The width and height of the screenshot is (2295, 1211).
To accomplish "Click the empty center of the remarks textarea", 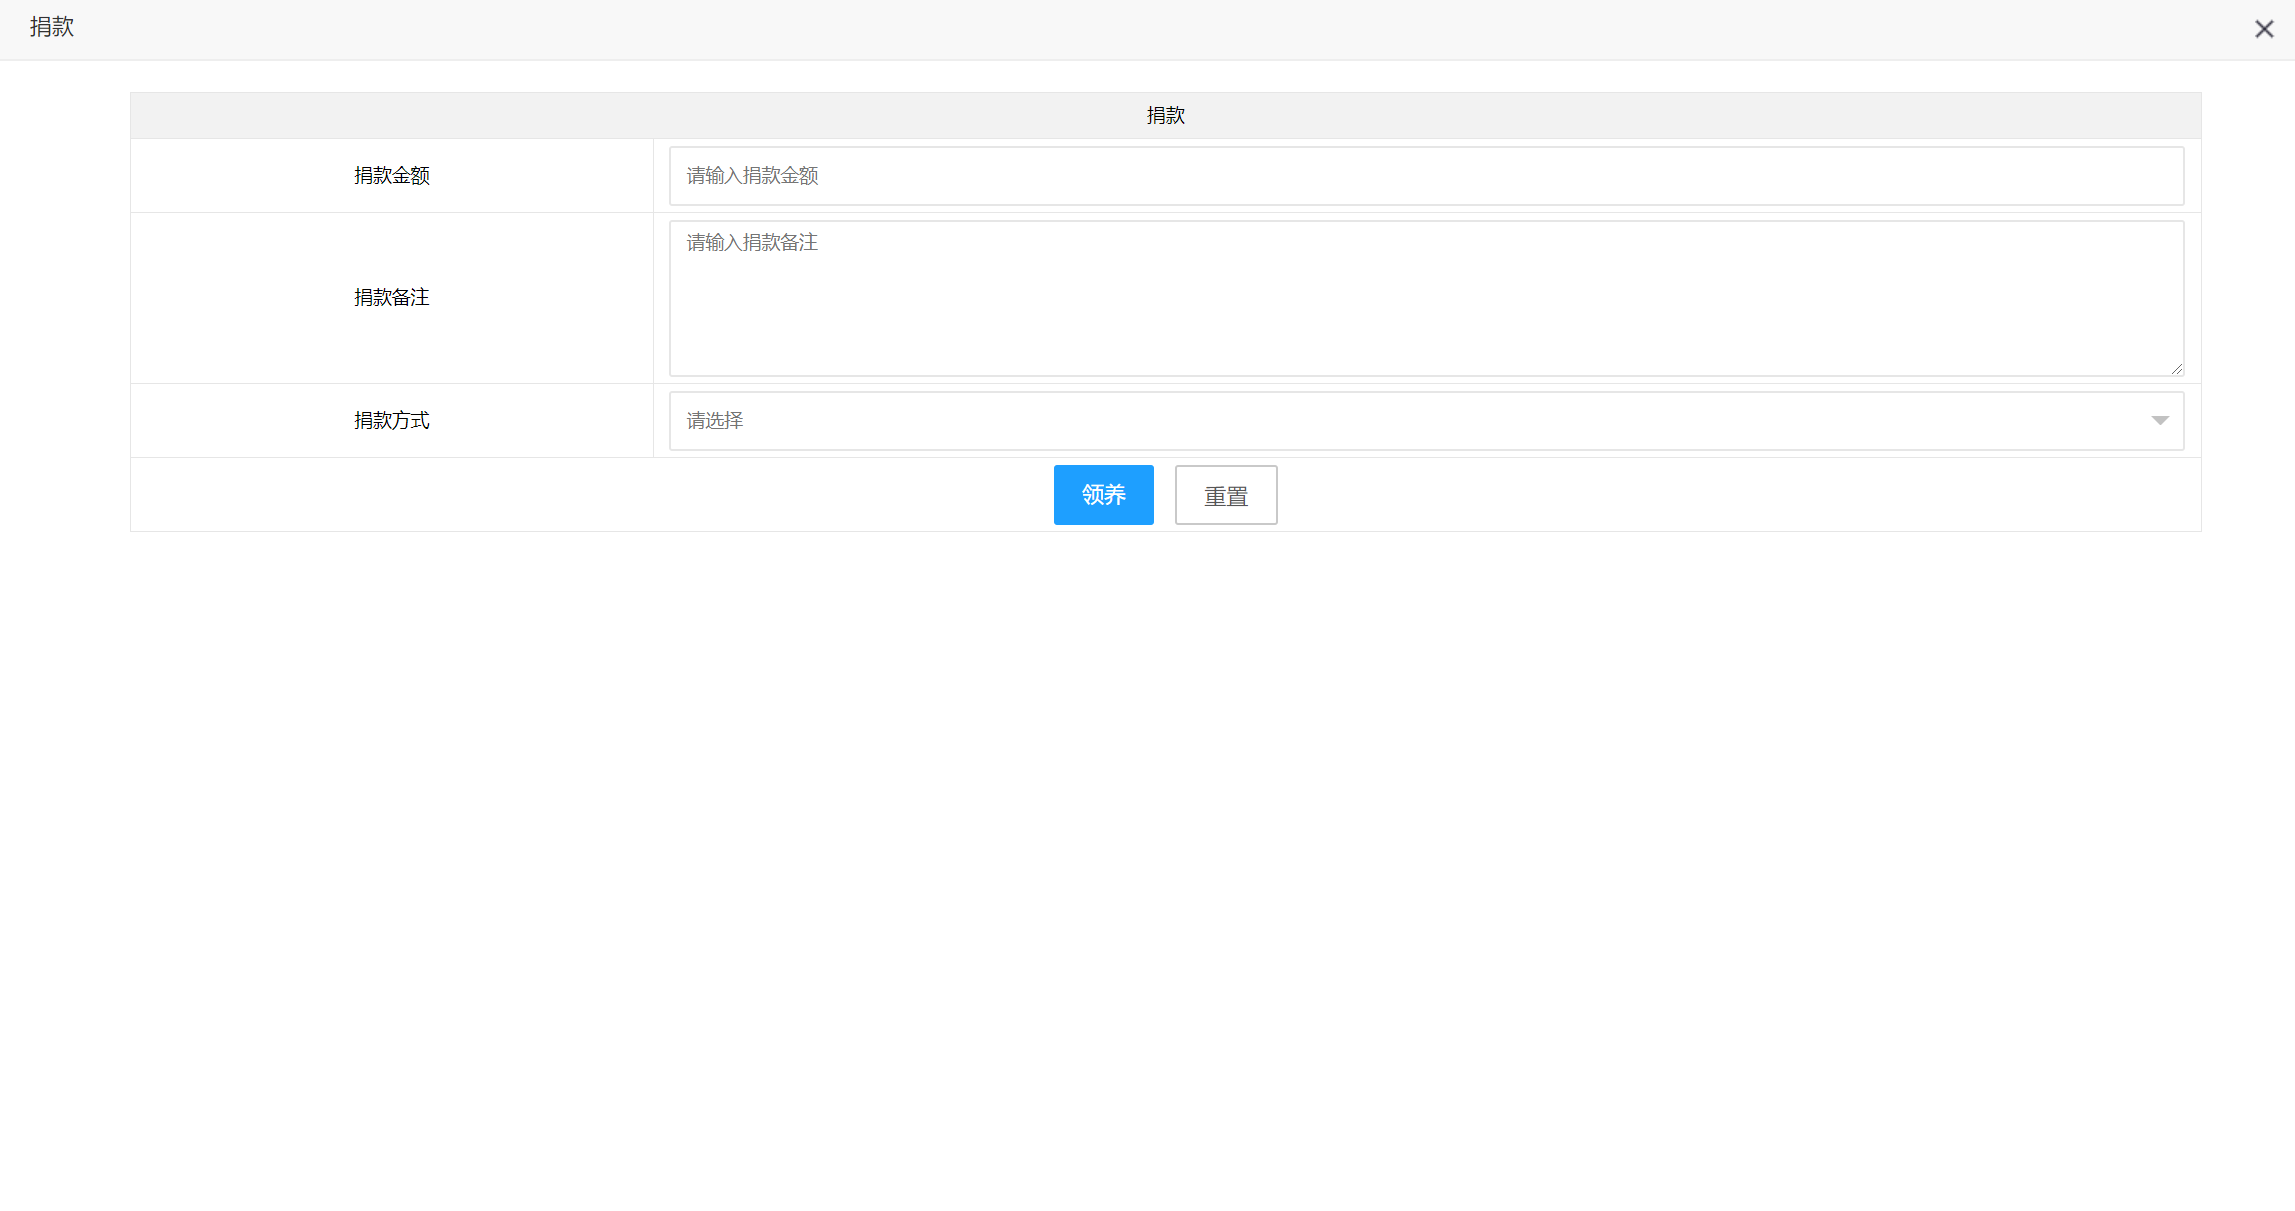I will (1426, 300).
